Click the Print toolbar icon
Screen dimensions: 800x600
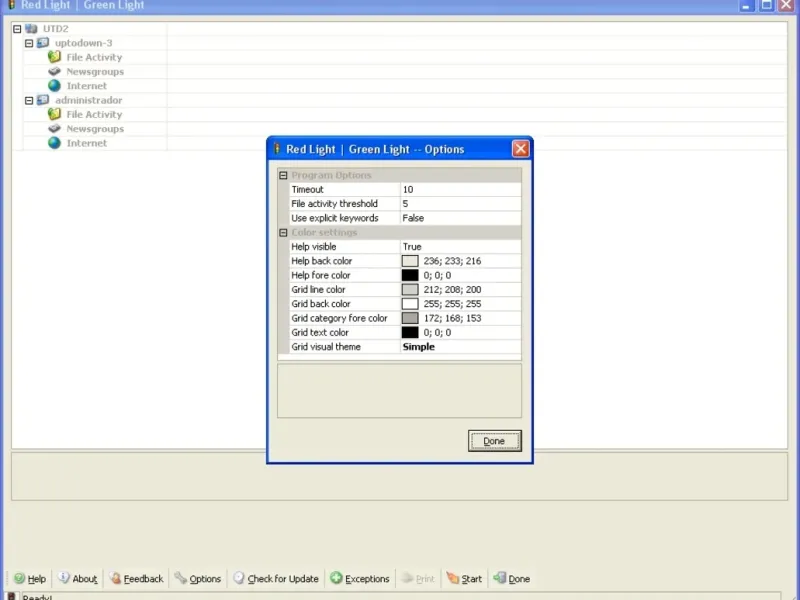point(407,578)
